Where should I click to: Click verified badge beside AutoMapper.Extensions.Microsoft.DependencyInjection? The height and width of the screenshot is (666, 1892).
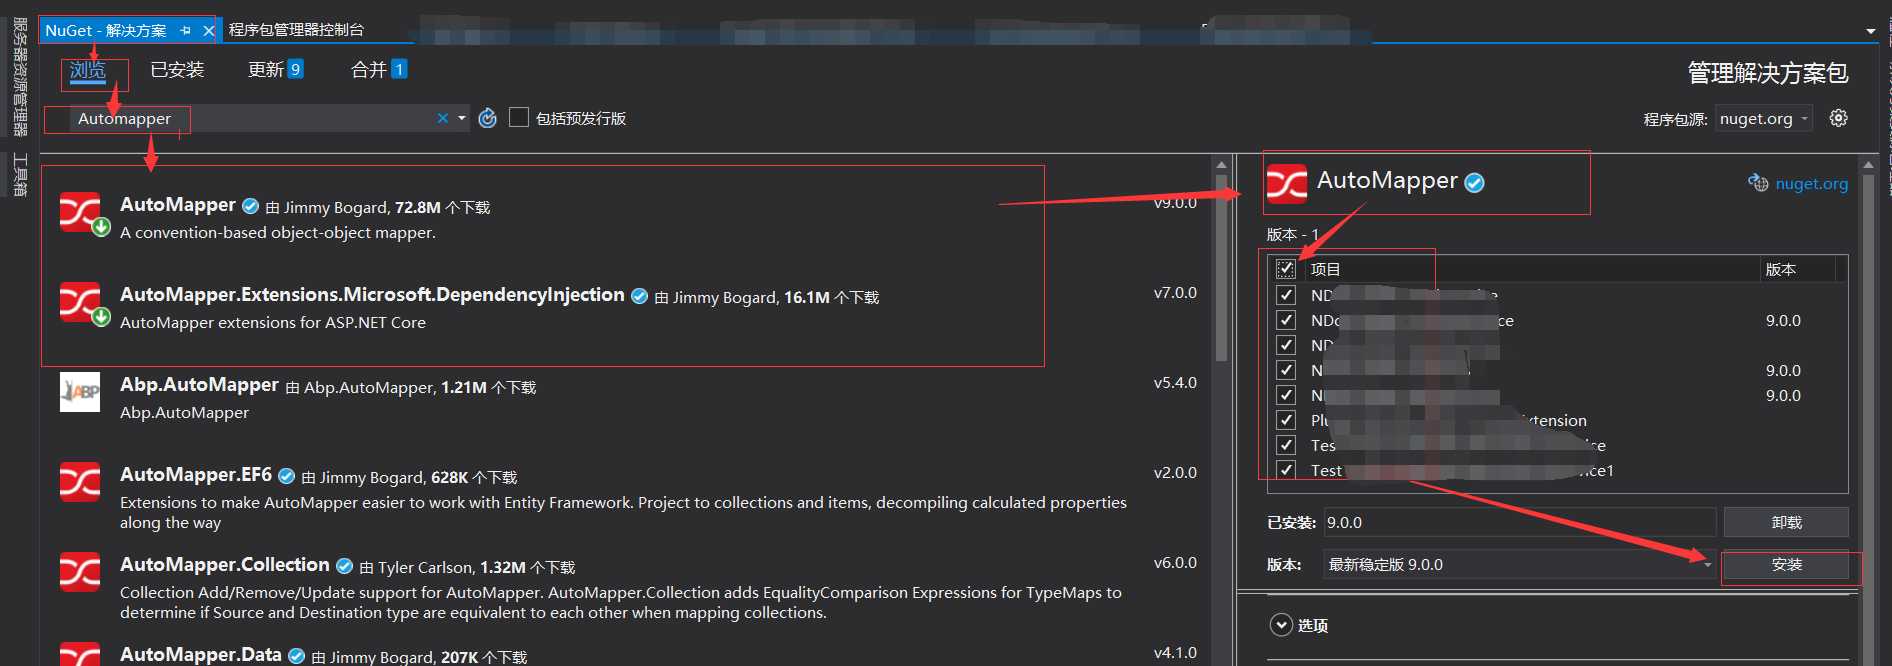pyautogui.click(x=640, y=296)
